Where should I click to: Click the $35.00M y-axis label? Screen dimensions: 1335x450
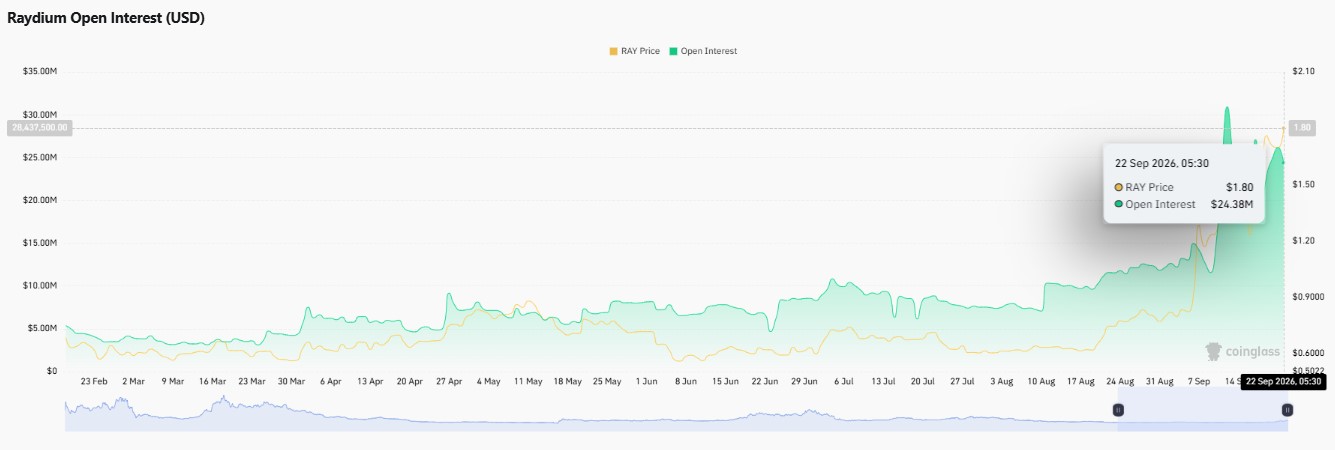[40, 72]
